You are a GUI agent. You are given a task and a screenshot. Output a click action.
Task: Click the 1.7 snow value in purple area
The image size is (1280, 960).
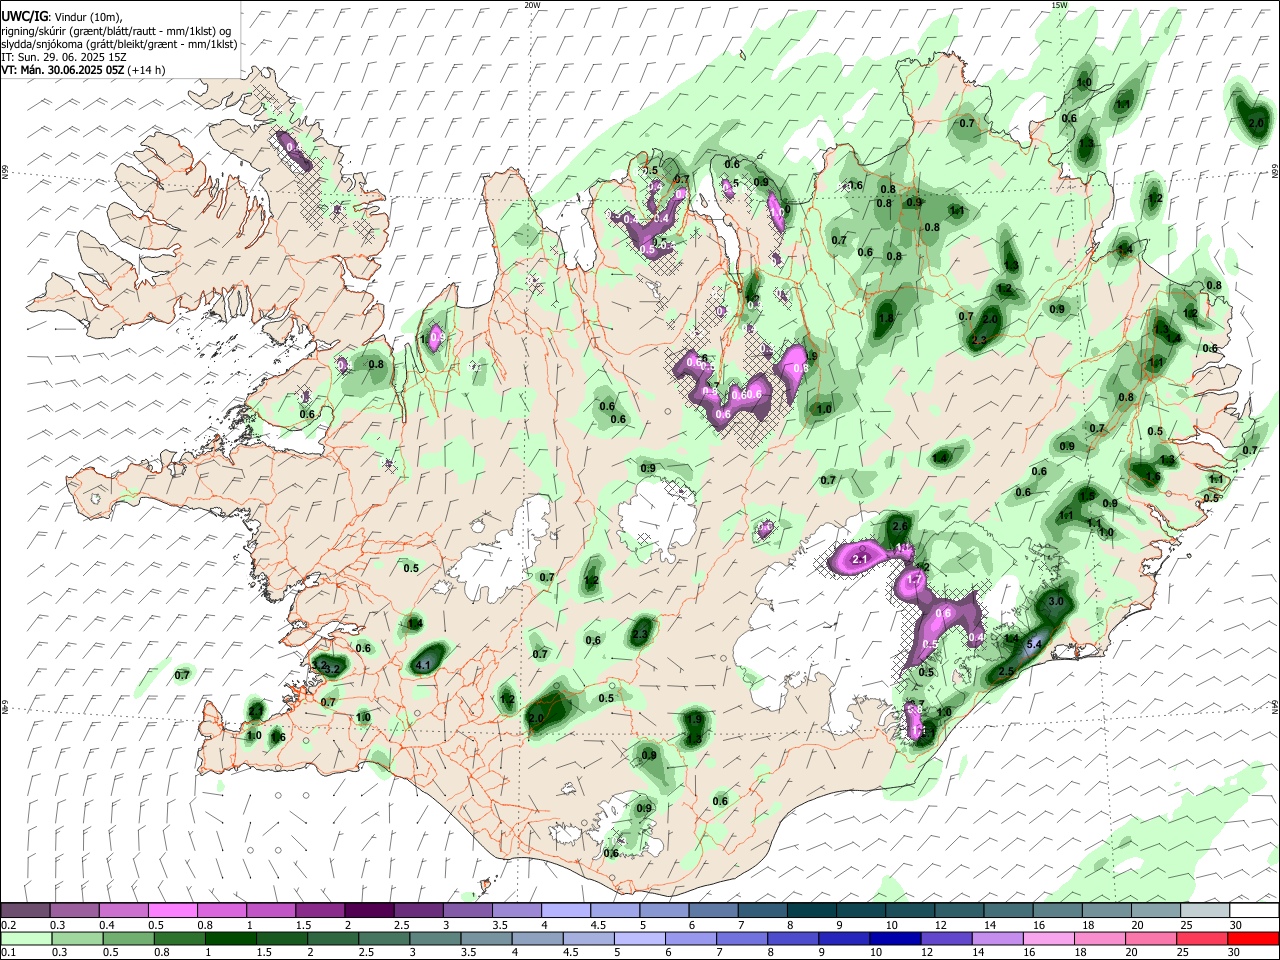point(913,580)
